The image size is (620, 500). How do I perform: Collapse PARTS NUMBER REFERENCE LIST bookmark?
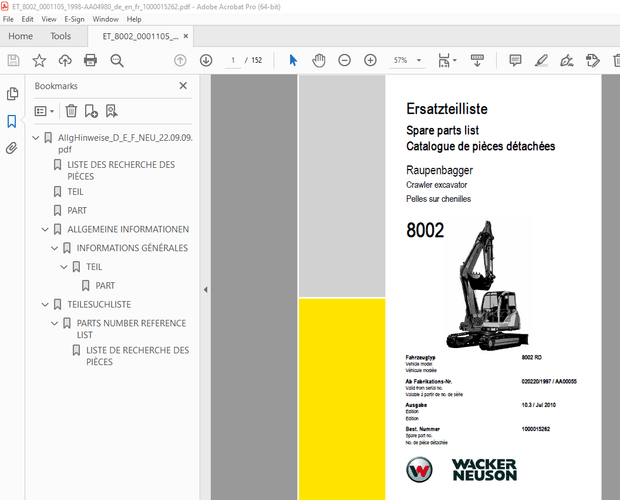coord(55,323)
